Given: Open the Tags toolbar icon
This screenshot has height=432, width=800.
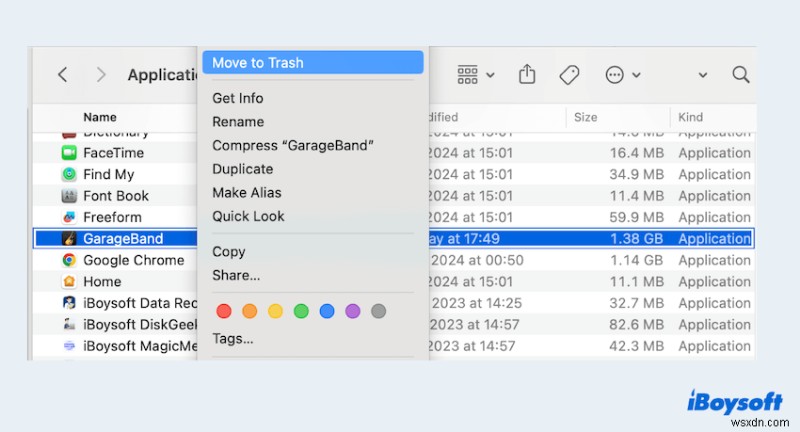Looking at the screenshot, I should [x=569, y=75].
